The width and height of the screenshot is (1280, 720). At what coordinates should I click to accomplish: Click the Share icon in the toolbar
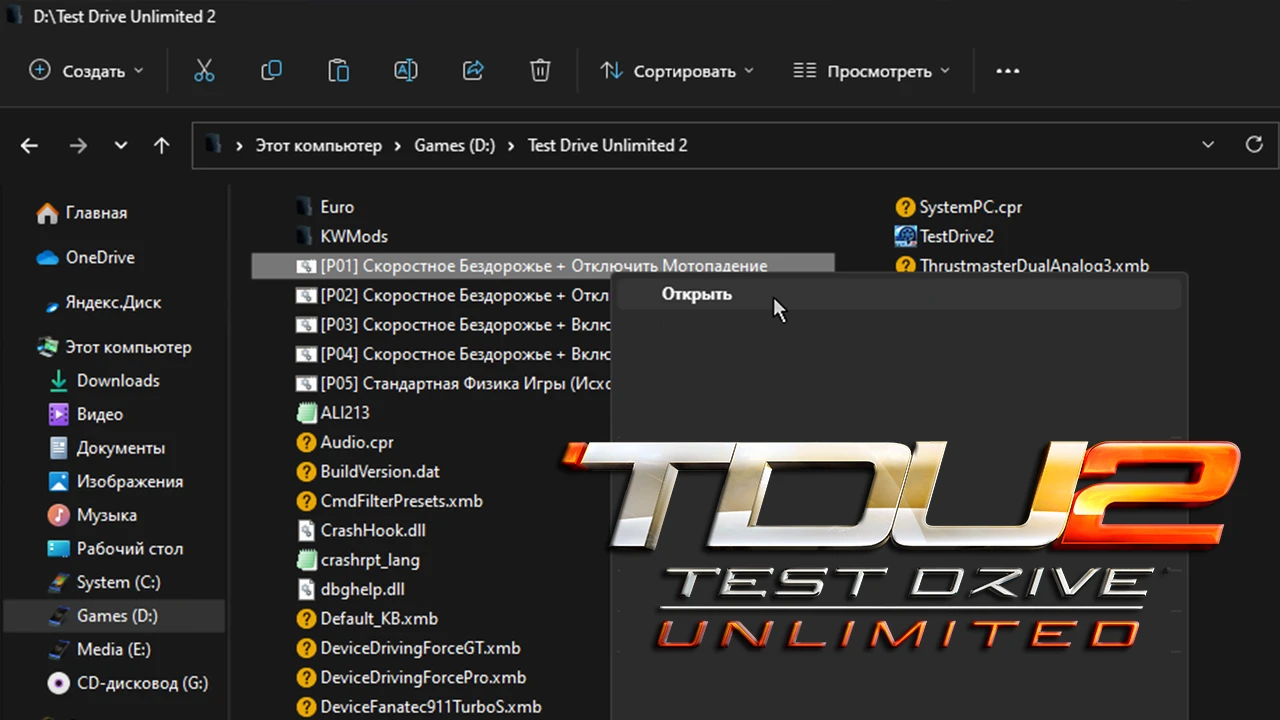pos(472,70)
